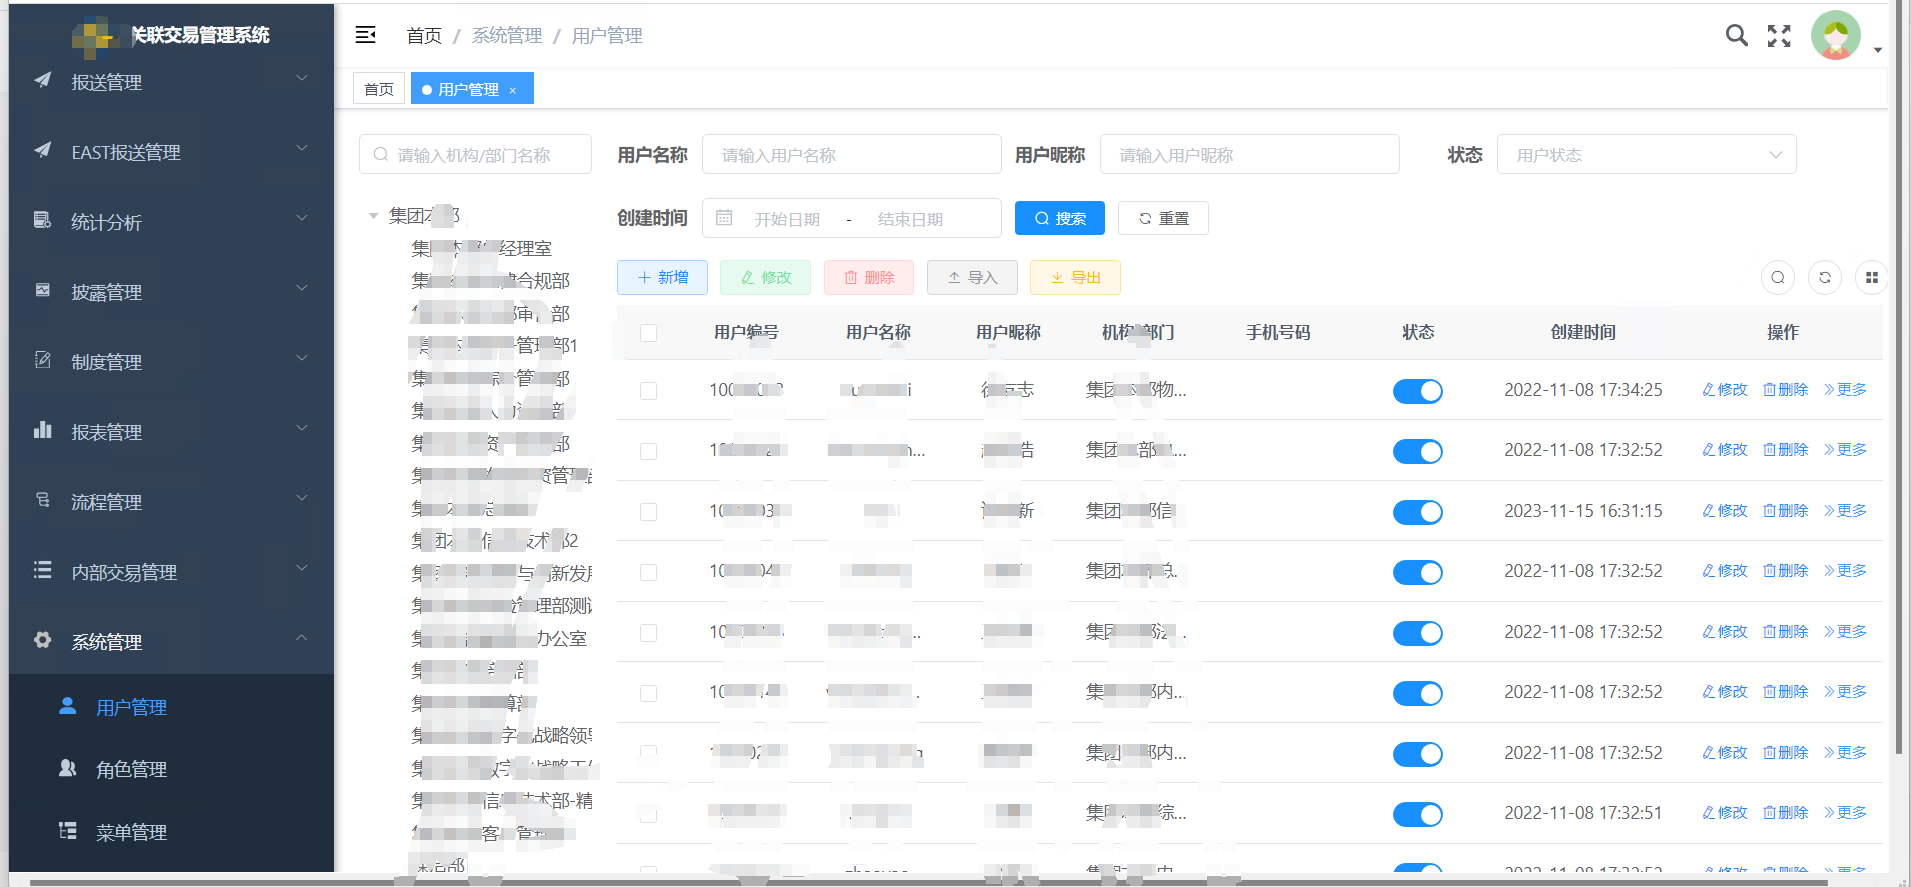This screenshot has height=887, width=1911.
Task: Close the 用户管理 tab with x
Action: tap(513, 90)
